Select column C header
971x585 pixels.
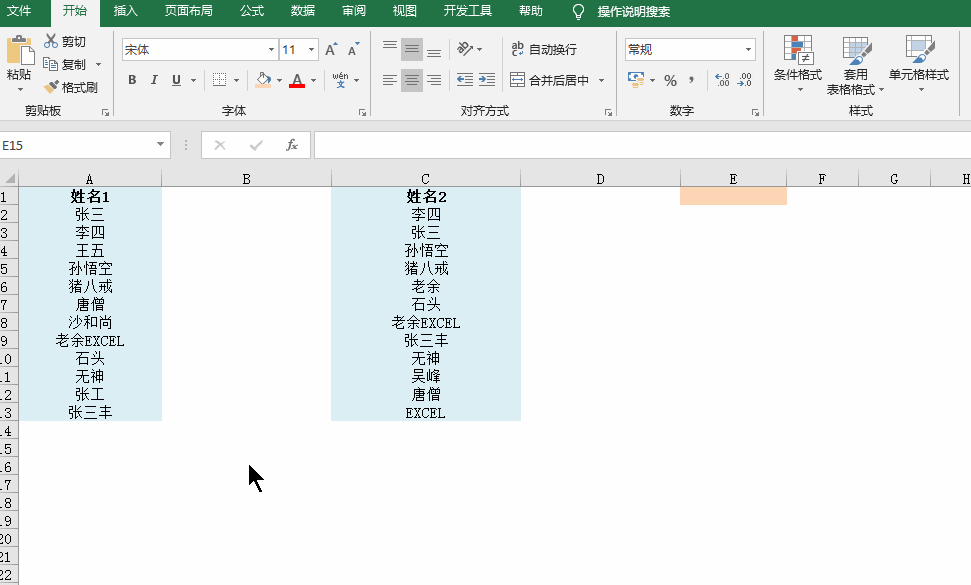click(425, 179)
